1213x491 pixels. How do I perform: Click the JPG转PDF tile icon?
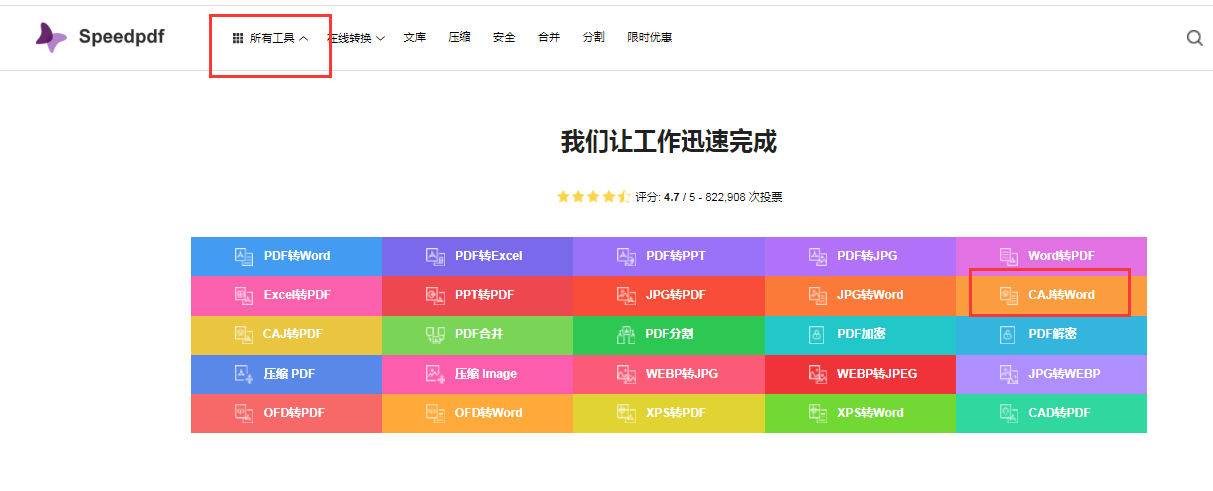627,295
